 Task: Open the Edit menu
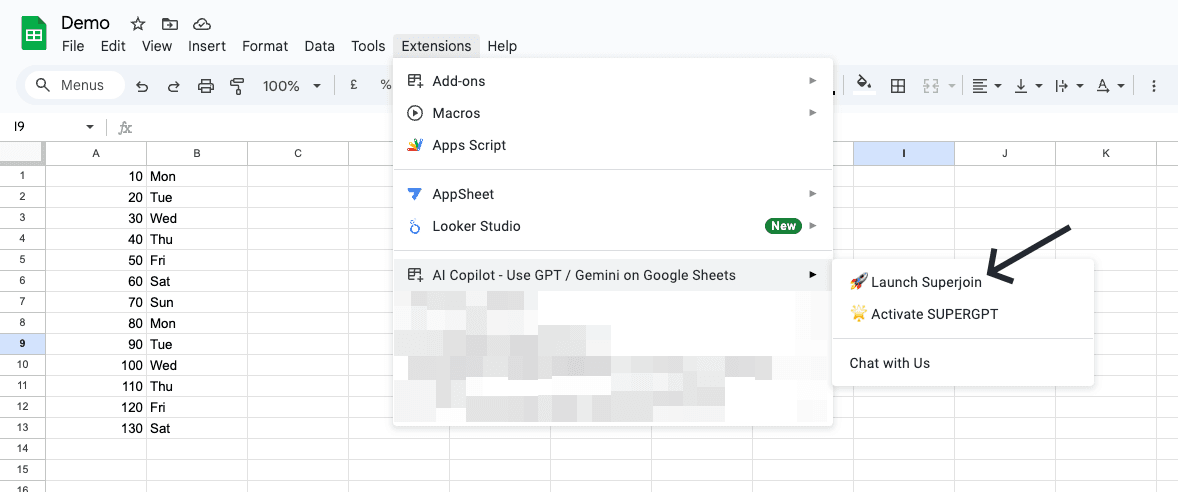point(113,46)
